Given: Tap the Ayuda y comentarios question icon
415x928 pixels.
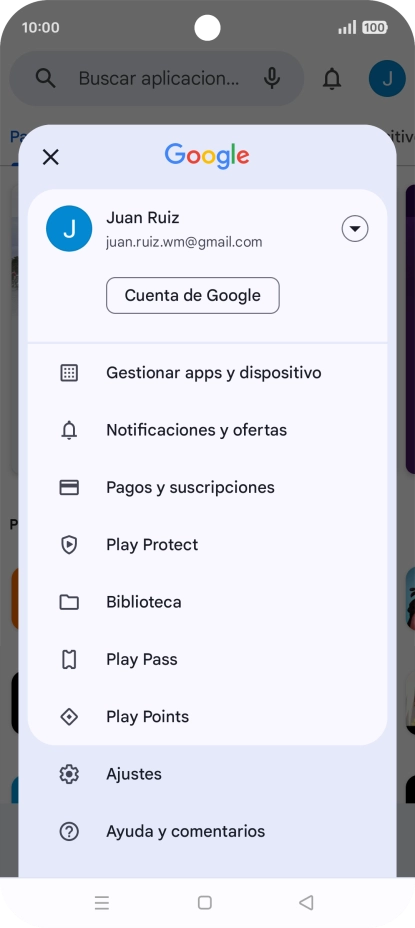Looking at the screenshot, I should coord(69,832).
